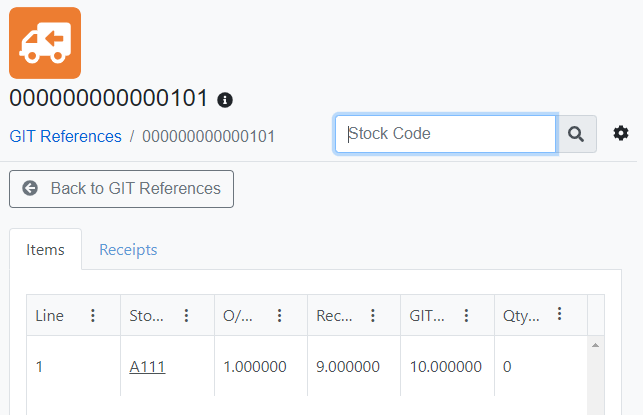The image size is (643, 415).
Task: Open settings gear icon
Action: (621, 133)
